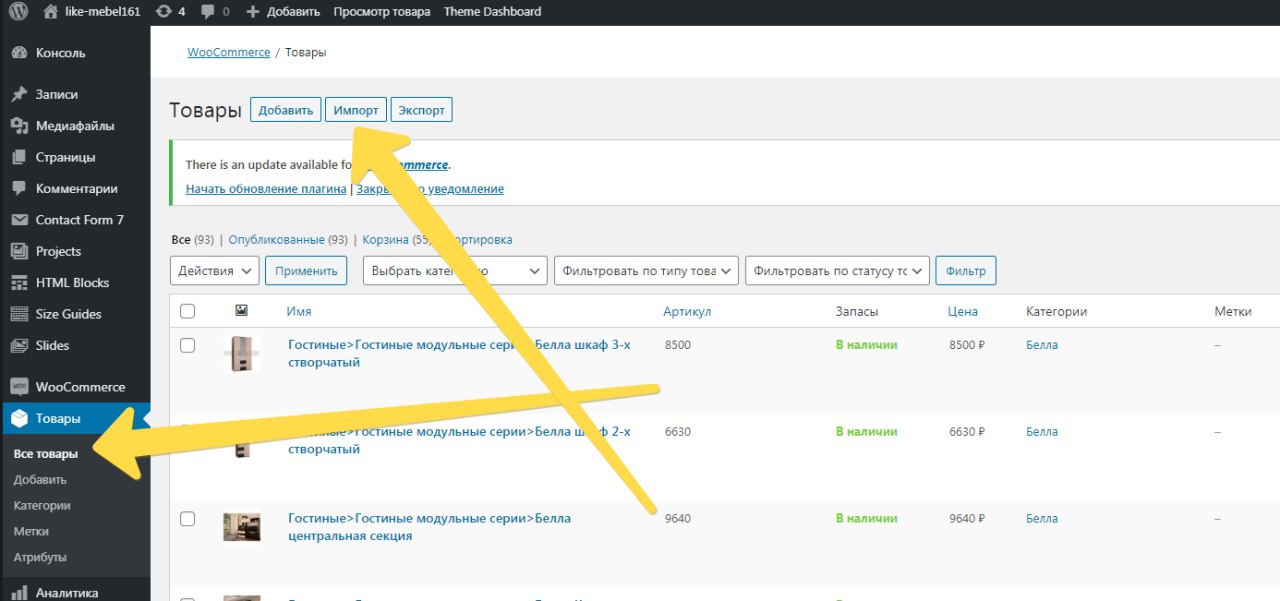Open Медиафайлы media library icon
1280x601 pixels.
tap(19, 126)
